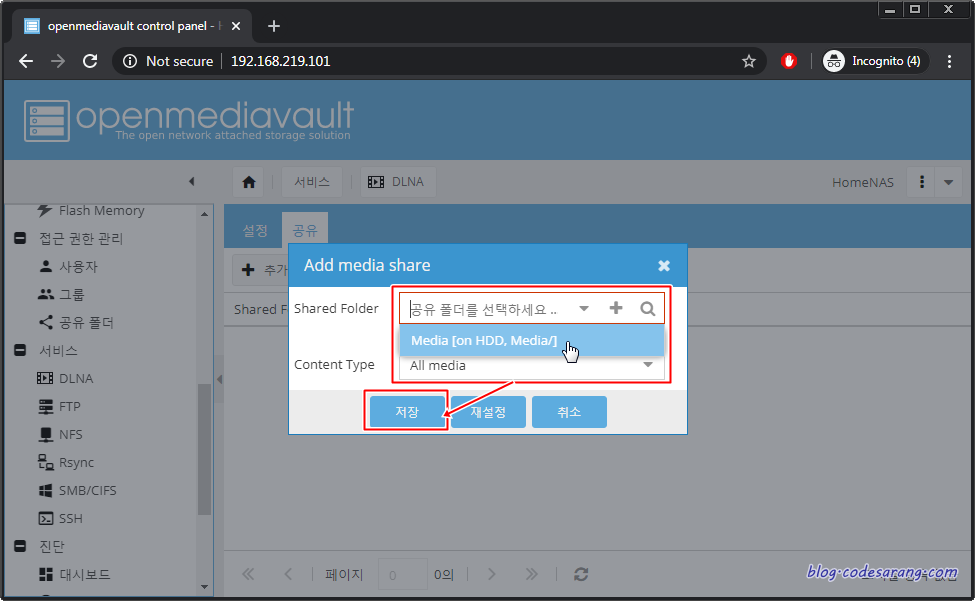Open the Chrome three-dot menu
The width and height of the screenshot is (975, 601).
point(949,61)
